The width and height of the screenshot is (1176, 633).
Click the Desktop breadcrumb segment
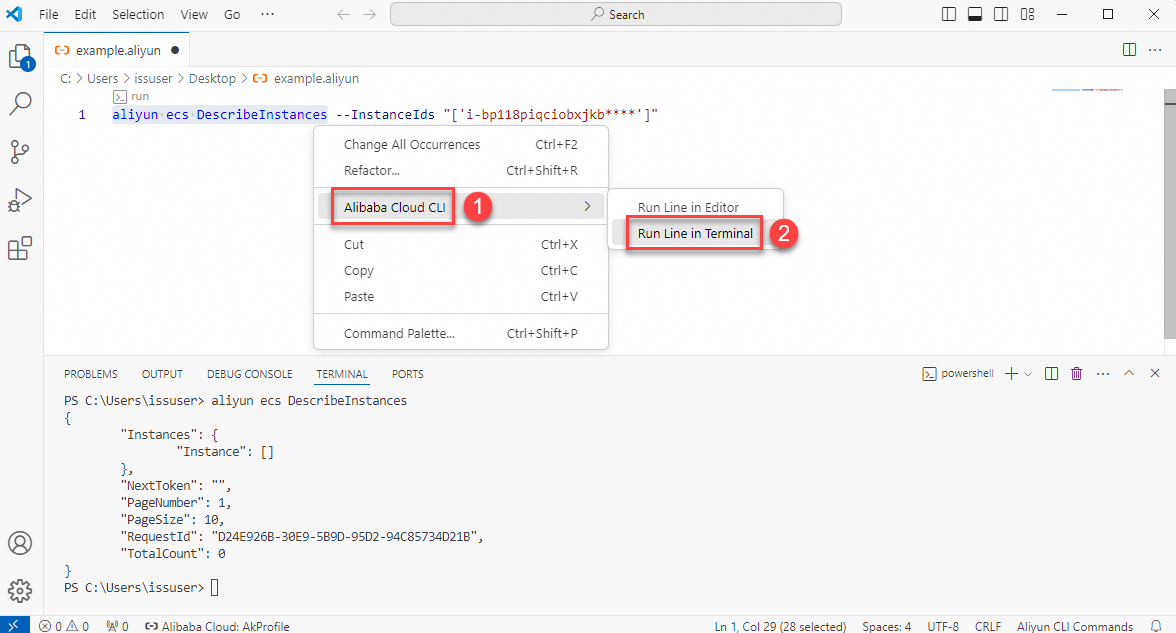(212, 78)
